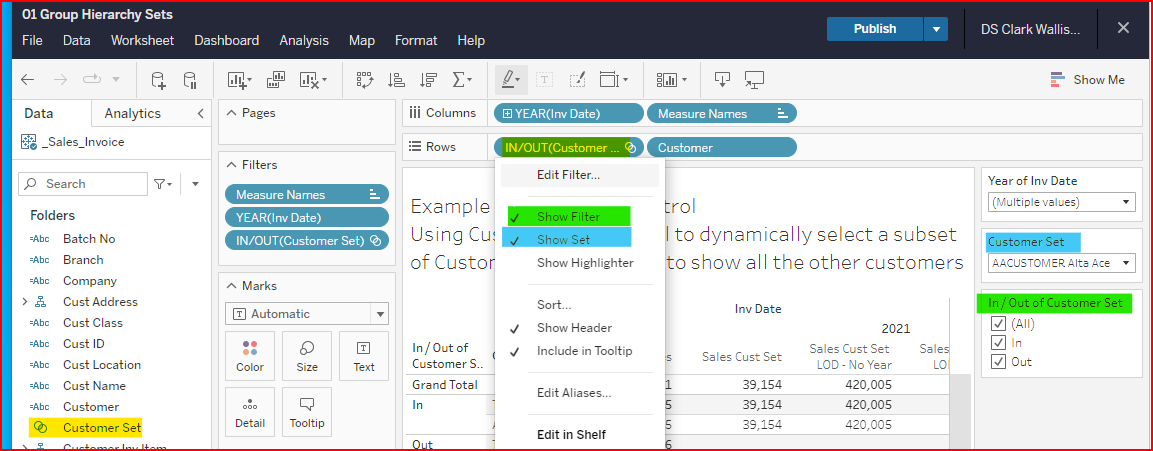Click the Publish button
This screenshot has width=1153, height=451.
click(874, 29)
